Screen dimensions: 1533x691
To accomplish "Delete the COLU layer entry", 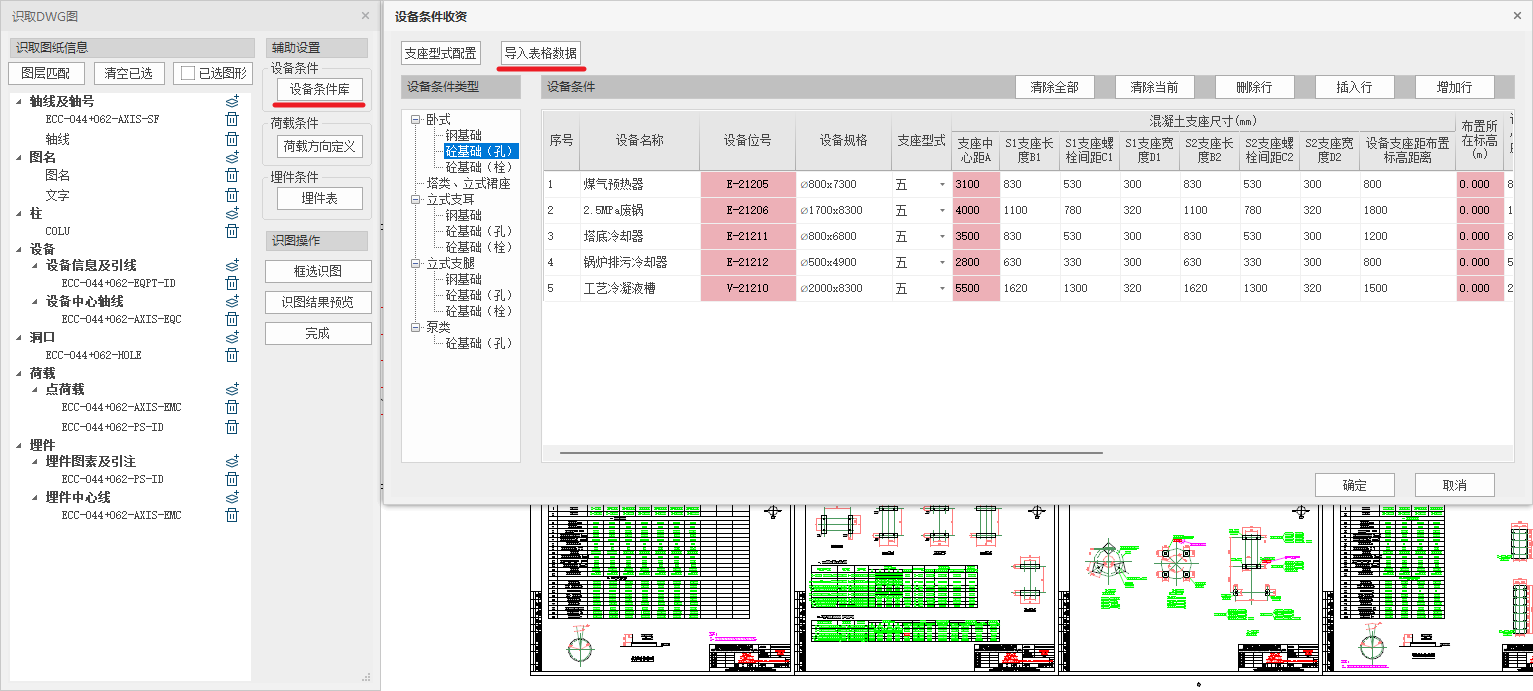I will (x=232, y=231).
